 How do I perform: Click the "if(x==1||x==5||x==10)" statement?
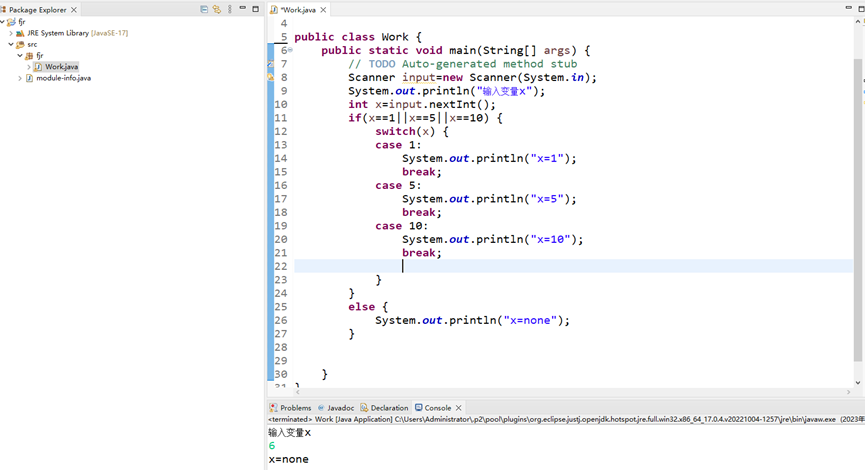click(x=419, y=118)
